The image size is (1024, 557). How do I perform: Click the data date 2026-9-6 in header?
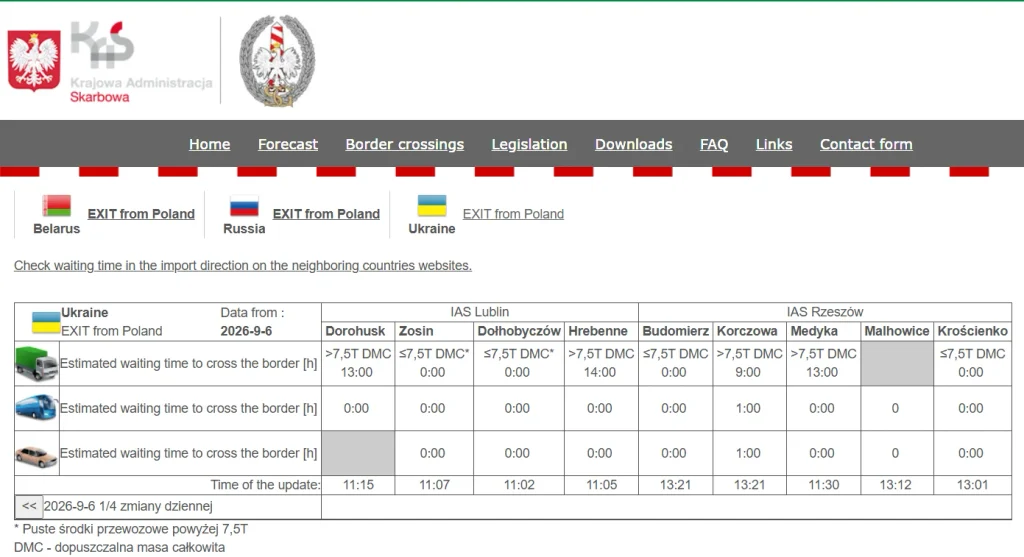point(246,331)
